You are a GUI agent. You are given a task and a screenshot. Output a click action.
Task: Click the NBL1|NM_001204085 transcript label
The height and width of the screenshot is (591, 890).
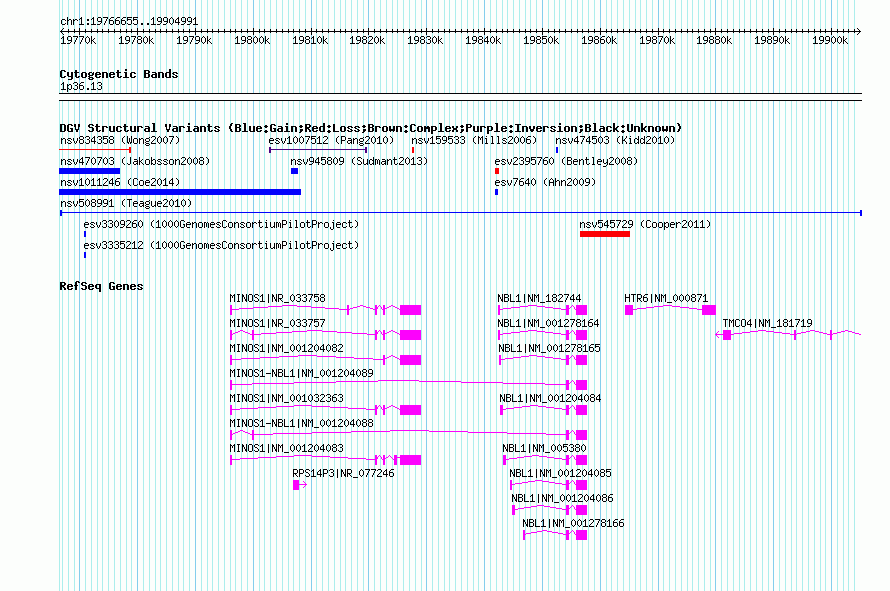[x=560, y=473]
